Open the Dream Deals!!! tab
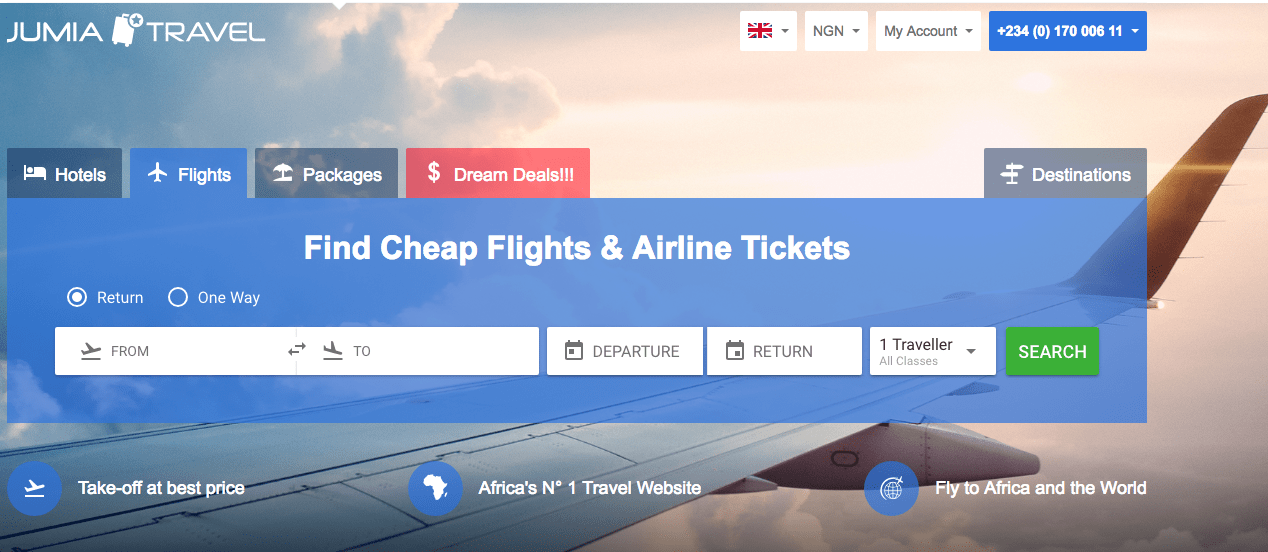The image size is (1268, 552). click(x=498, y=174)
